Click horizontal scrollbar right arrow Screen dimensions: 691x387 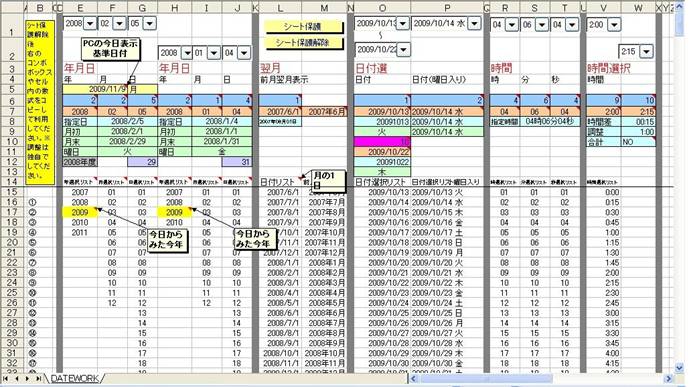(x=669, y=379)
